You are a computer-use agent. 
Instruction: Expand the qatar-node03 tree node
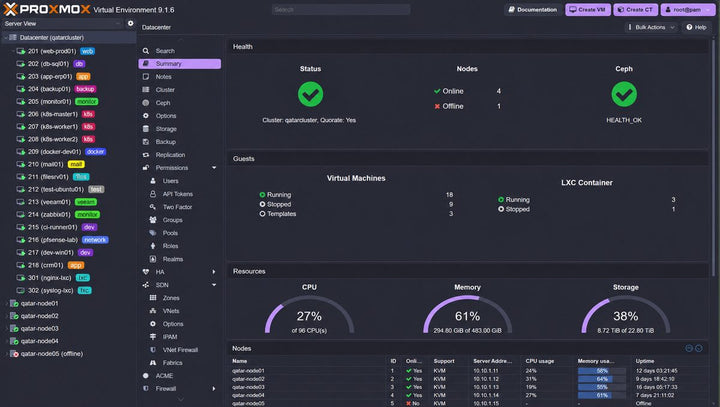click(6, 328)
